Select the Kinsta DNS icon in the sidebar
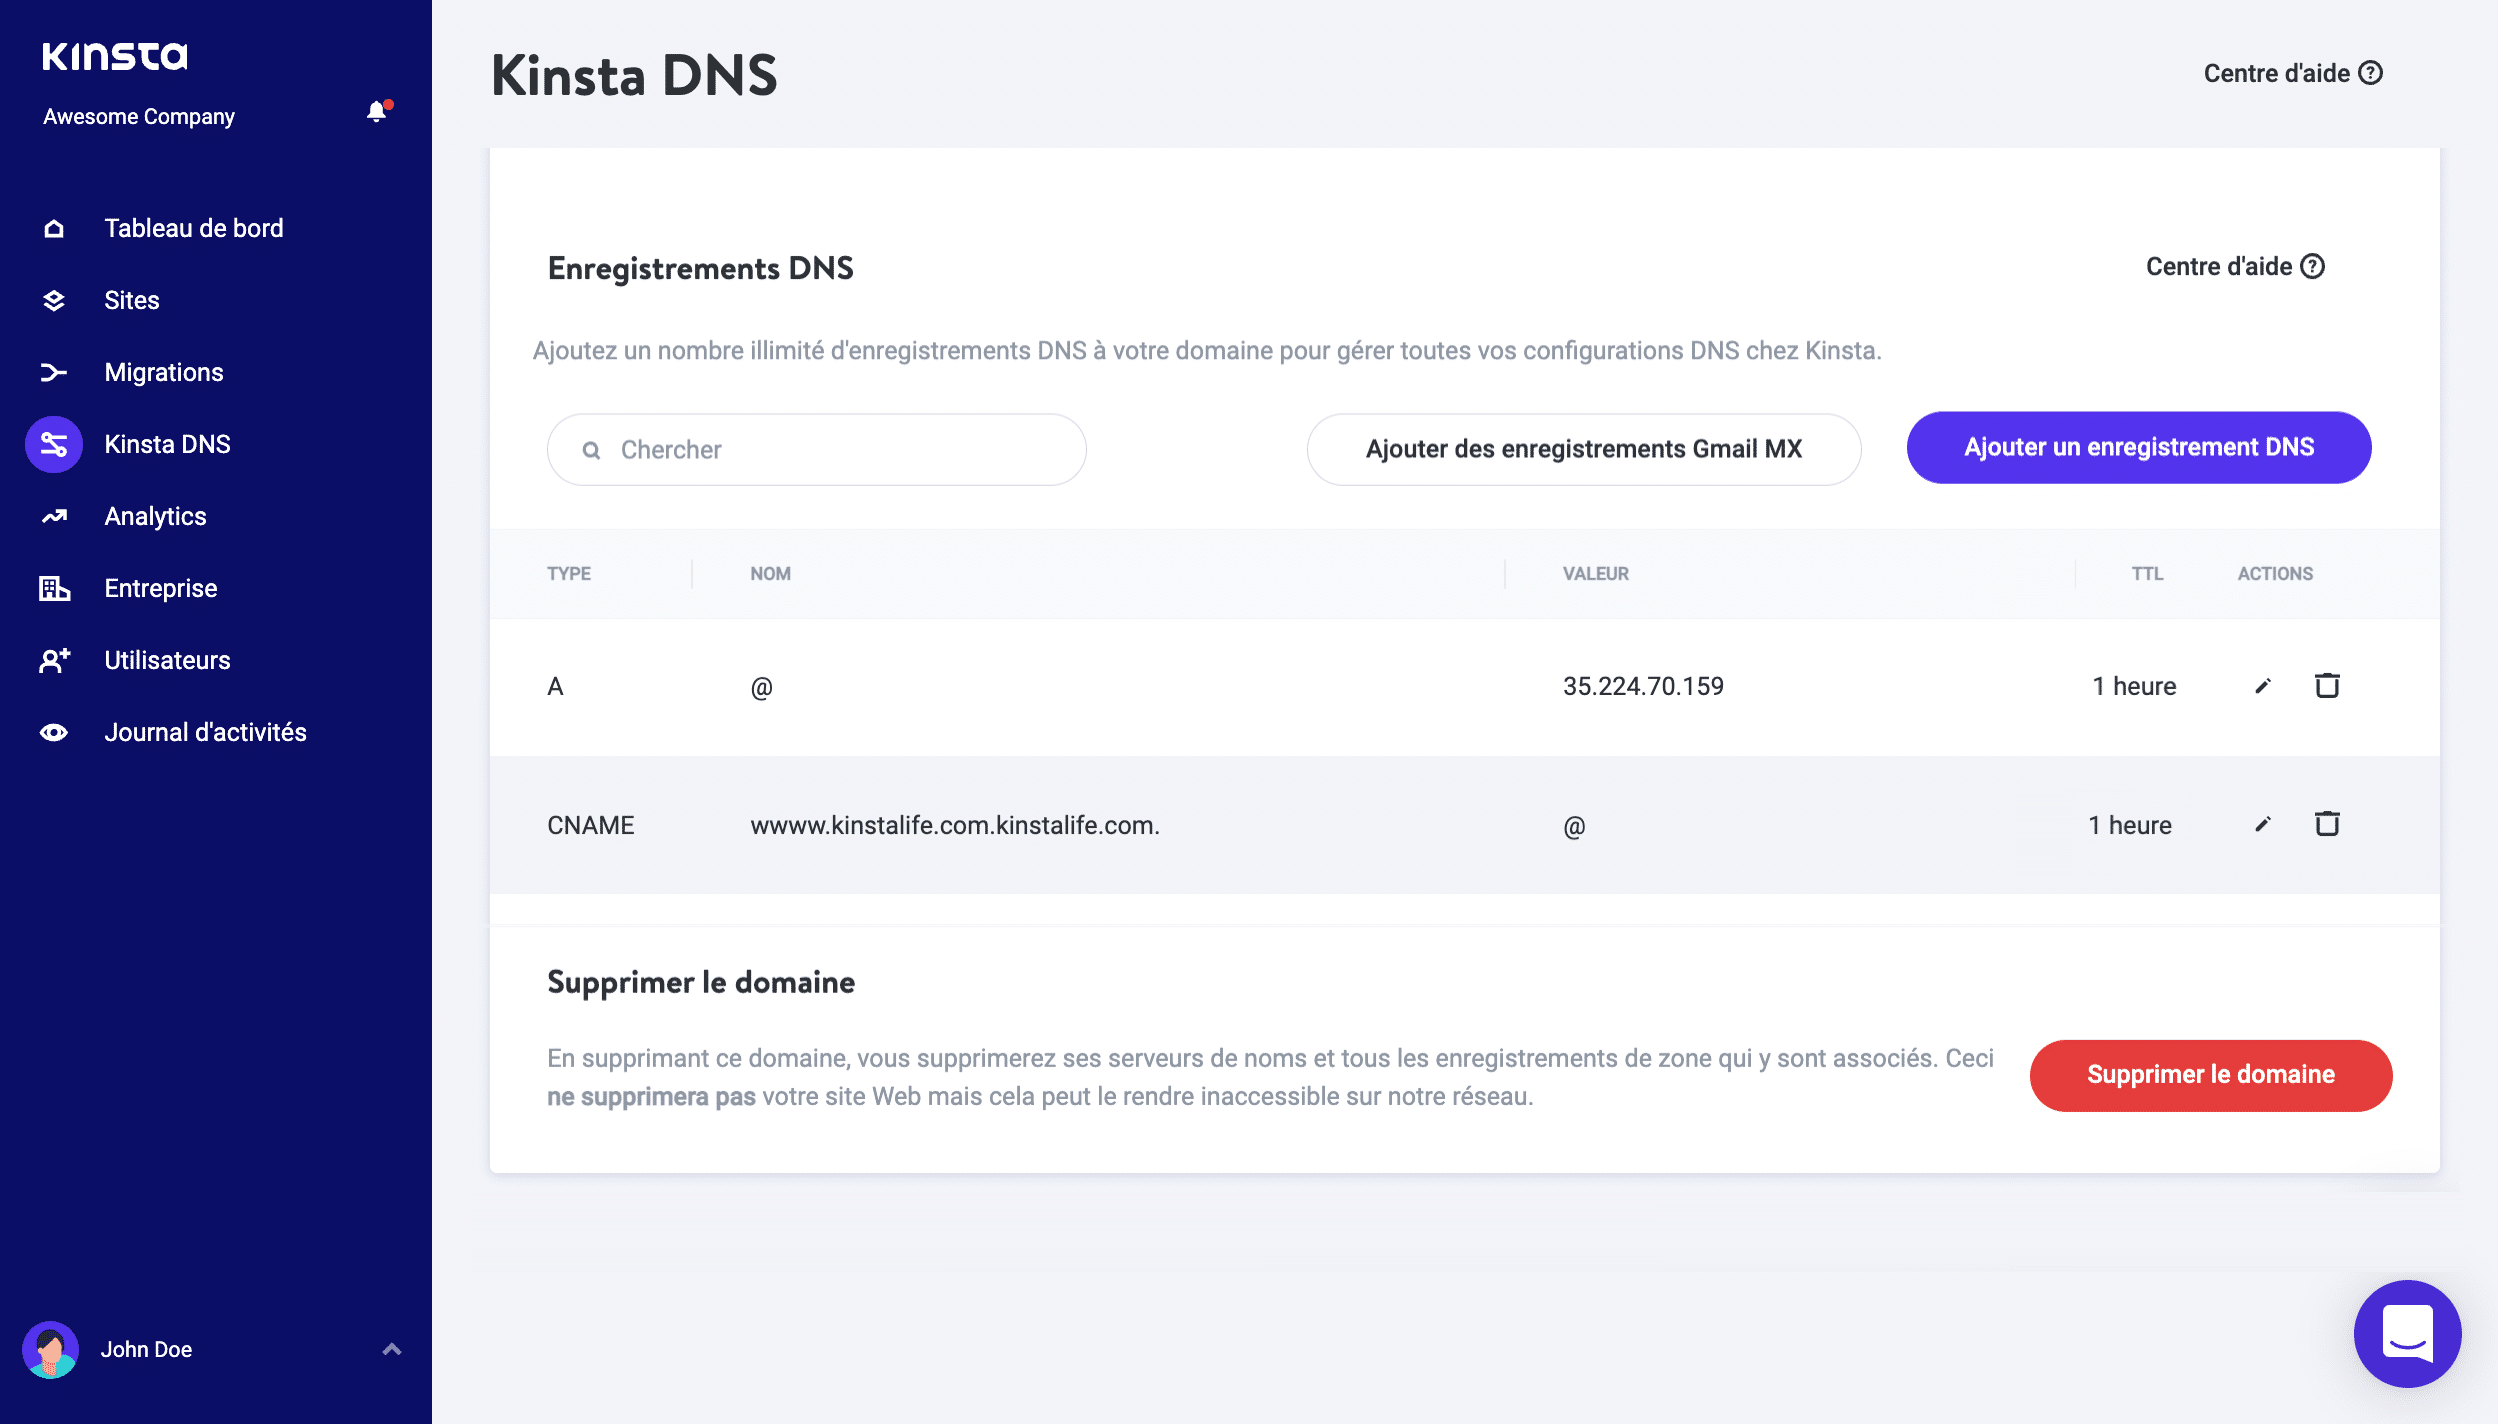Viewport: 2498px width, 1424px height. [54, 443]
